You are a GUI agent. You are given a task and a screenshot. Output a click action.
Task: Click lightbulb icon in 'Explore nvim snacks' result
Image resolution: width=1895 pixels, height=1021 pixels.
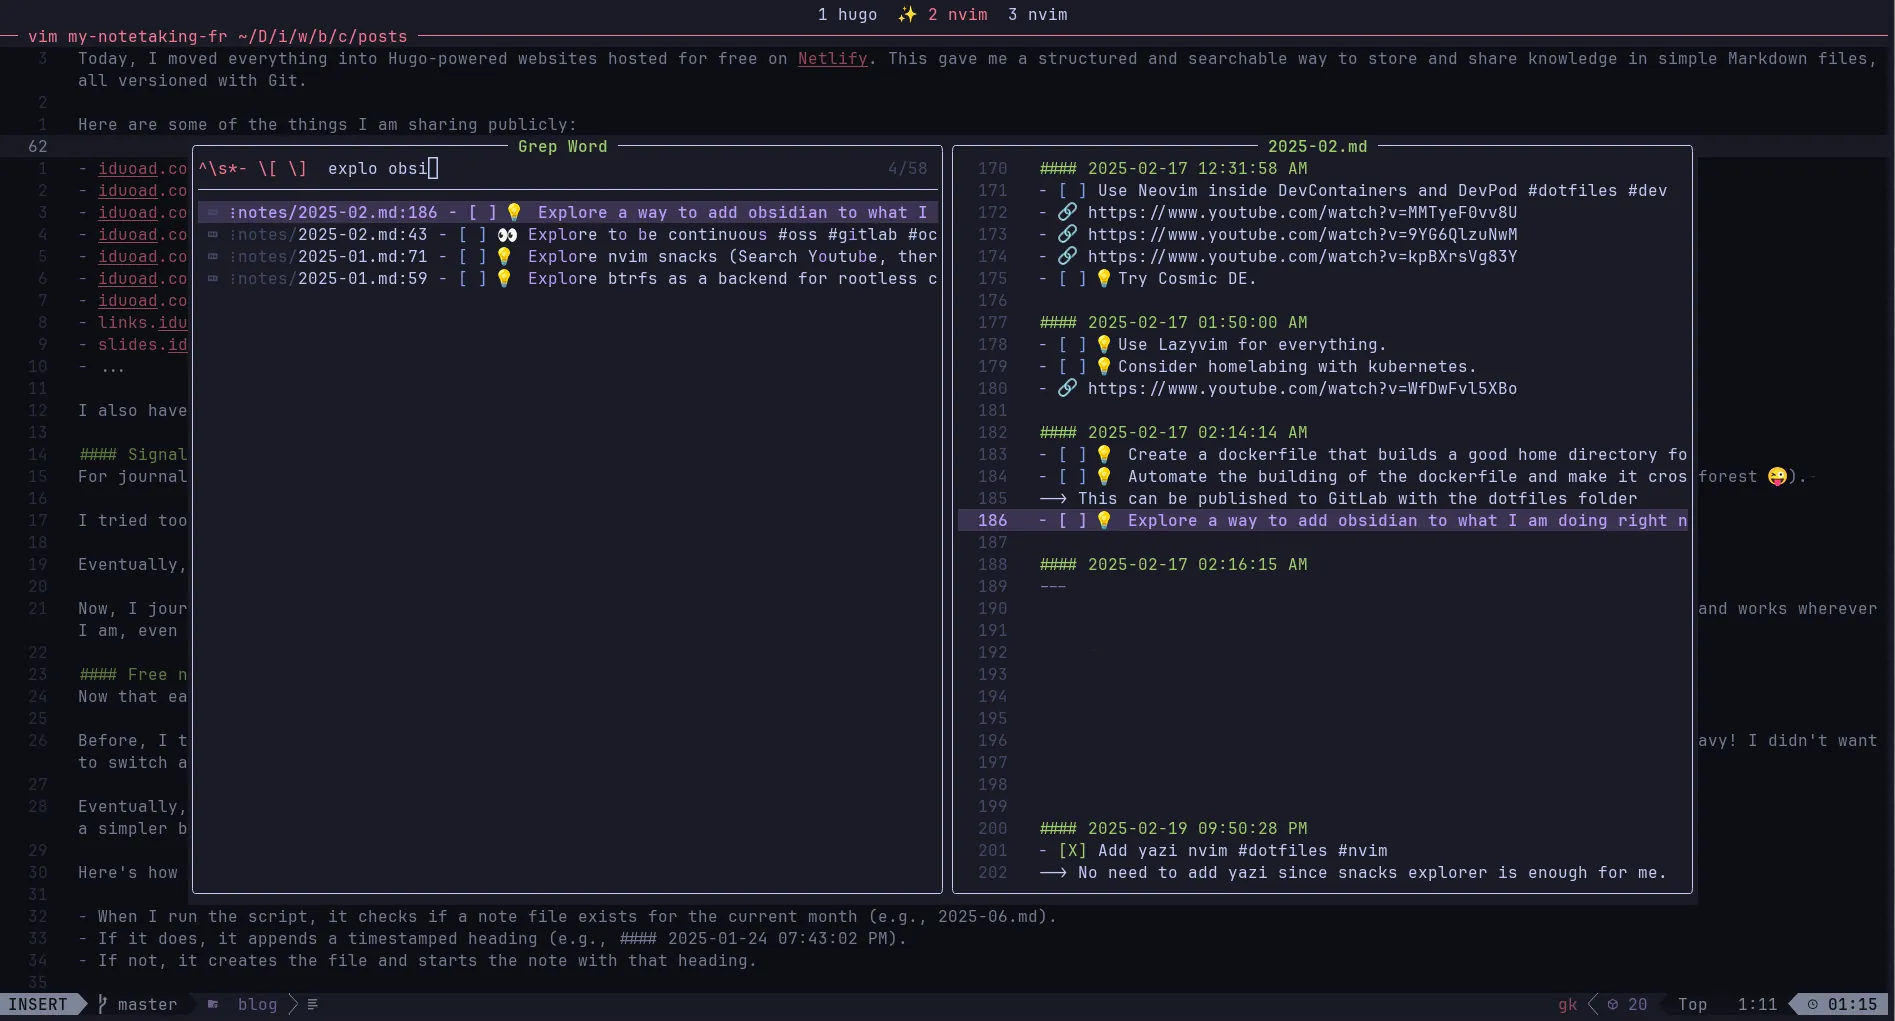click(x=504, y=256)
